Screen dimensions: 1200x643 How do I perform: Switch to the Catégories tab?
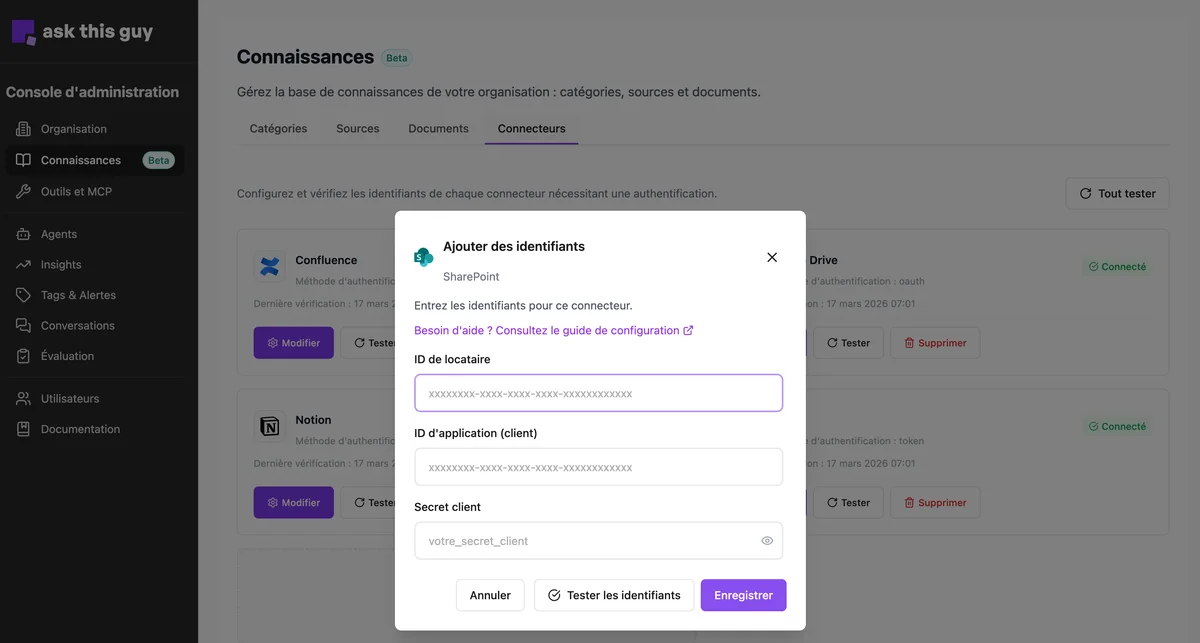click(x=278, y=128)
